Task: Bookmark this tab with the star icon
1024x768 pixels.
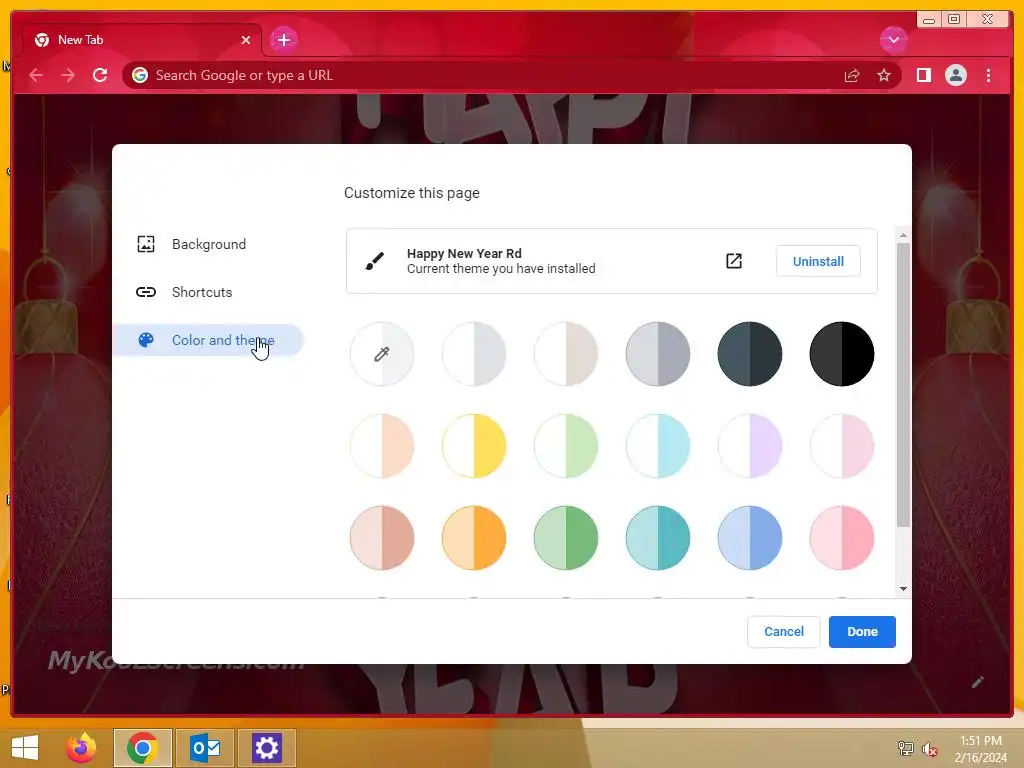Action: [x=884, y=76]
